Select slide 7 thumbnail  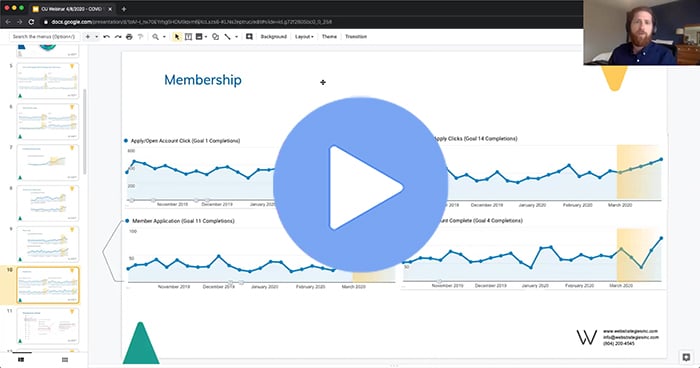[x=48, y=163]
